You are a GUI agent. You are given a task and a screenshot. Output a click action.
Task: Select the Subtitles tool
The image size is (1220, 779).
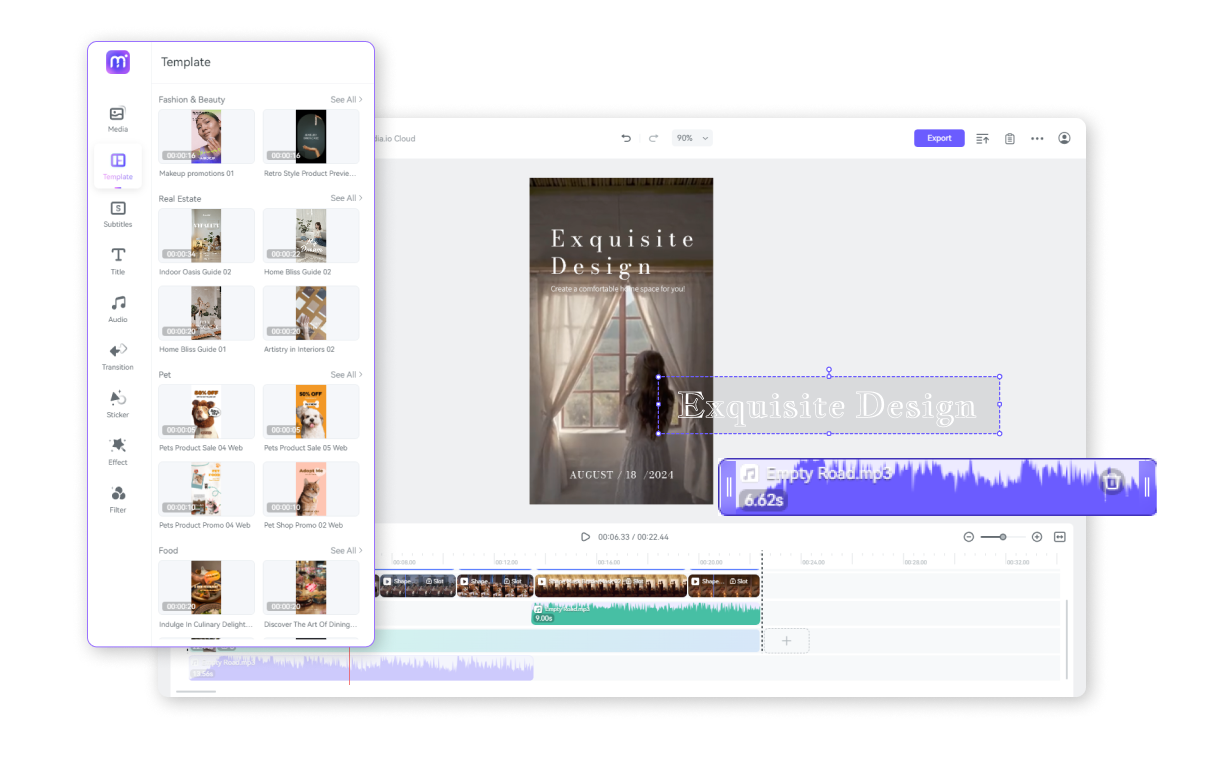tap(117, 213)
